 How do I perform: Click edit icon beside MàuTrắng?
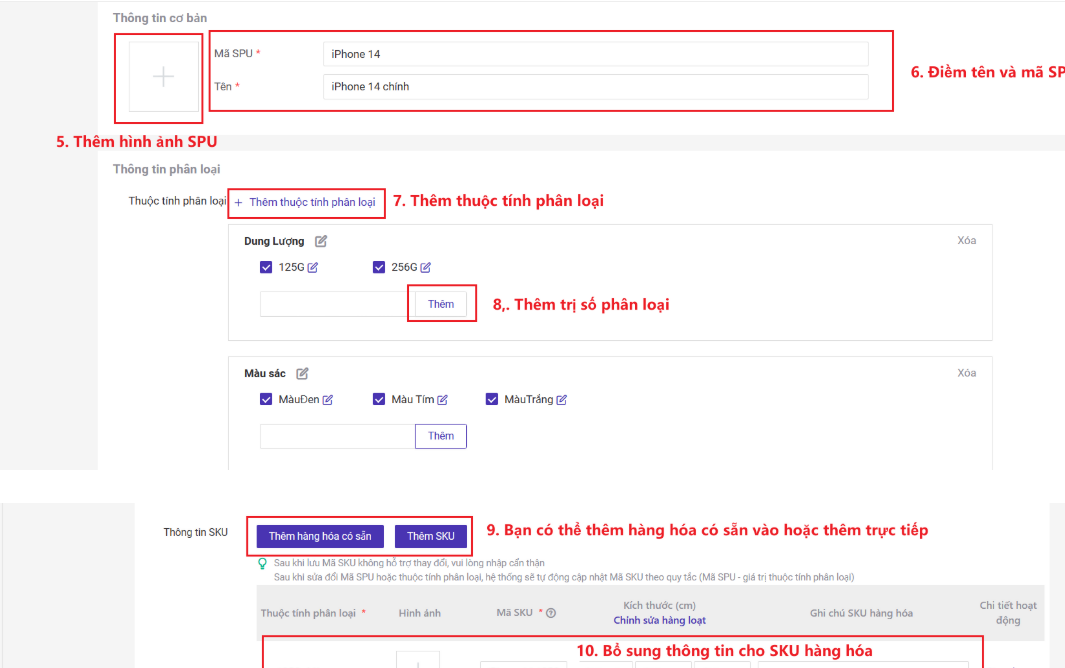562,400
